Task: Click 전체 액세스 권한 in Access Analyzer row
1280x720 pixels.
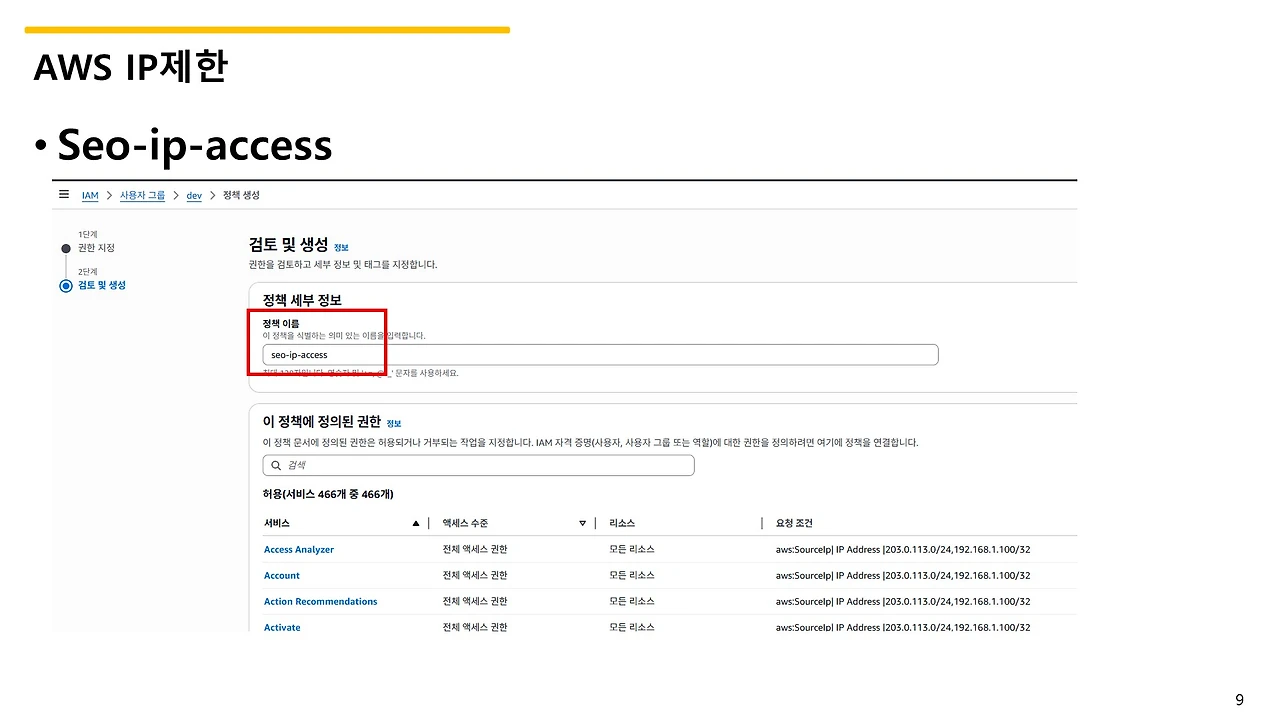Action: (475, 550)
